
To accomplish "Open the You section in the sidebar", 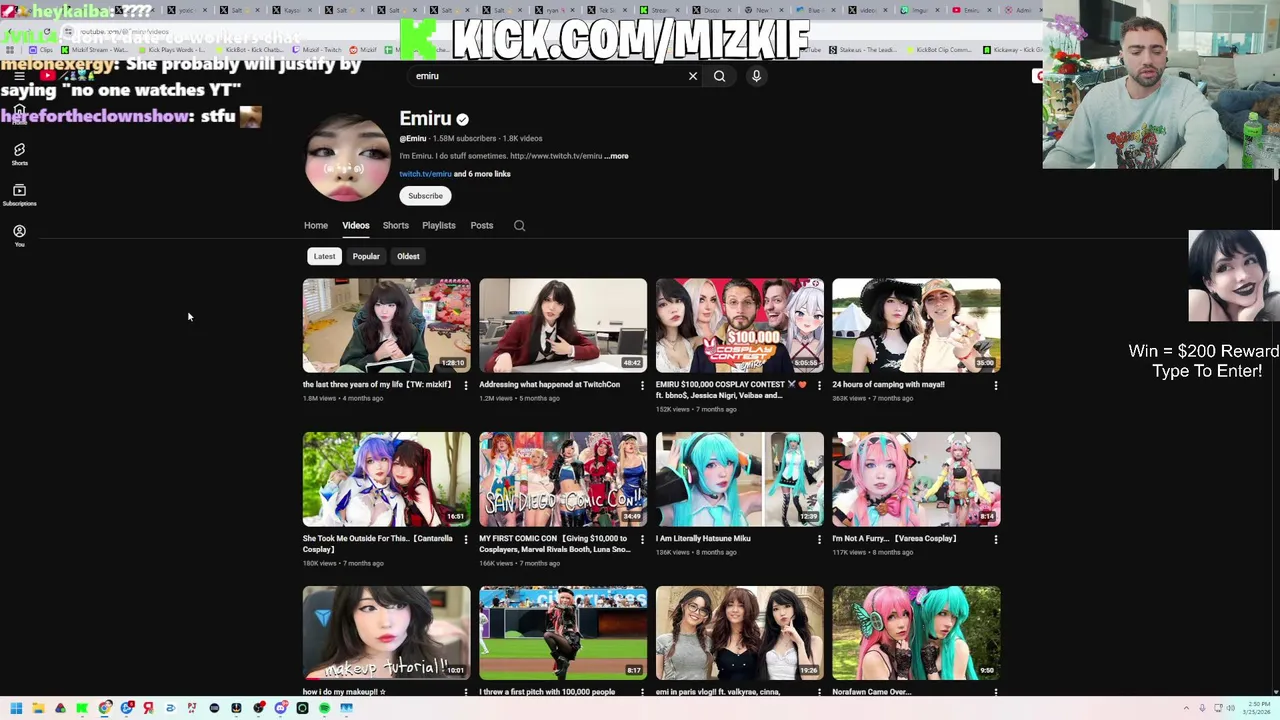I will (19, 235).
